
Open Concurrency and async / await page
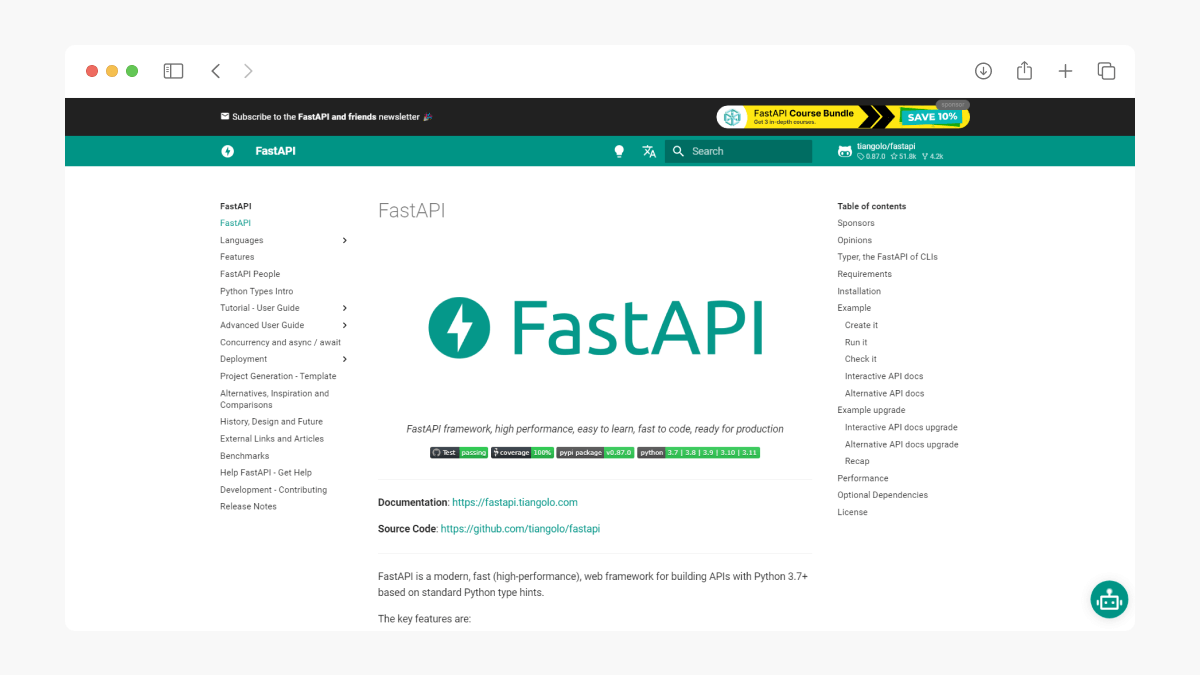(280, 342)
